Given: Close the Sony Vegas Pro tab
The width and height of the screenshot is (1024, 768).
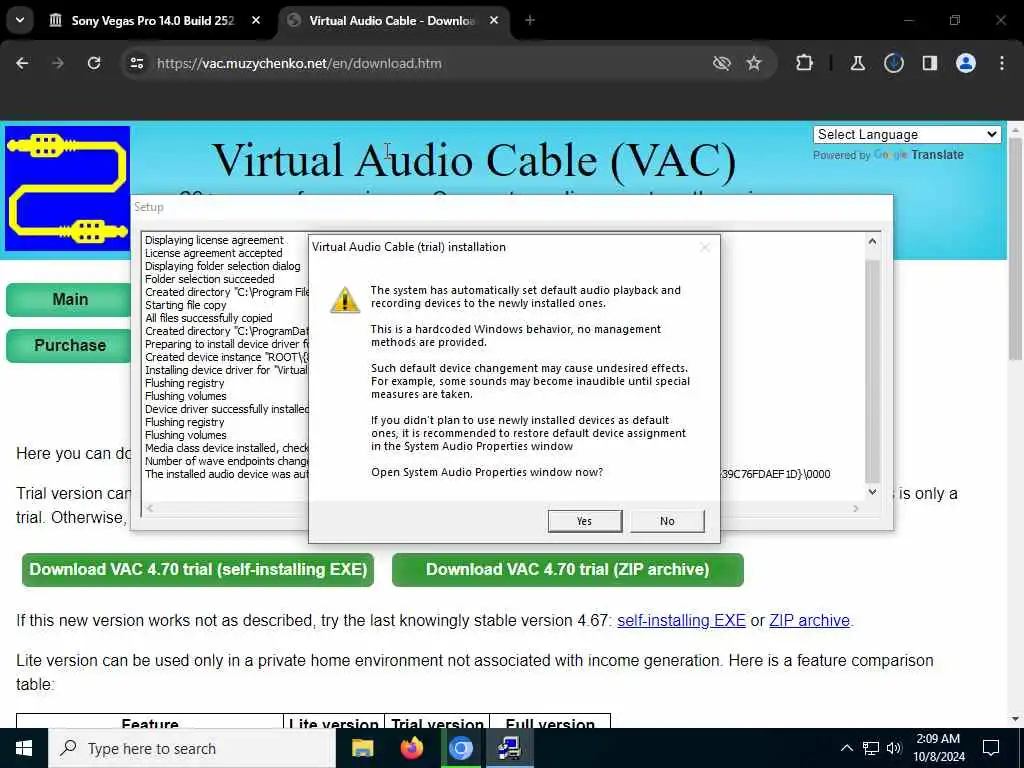Looking at the screenshot, I should (x=256, y=20).
